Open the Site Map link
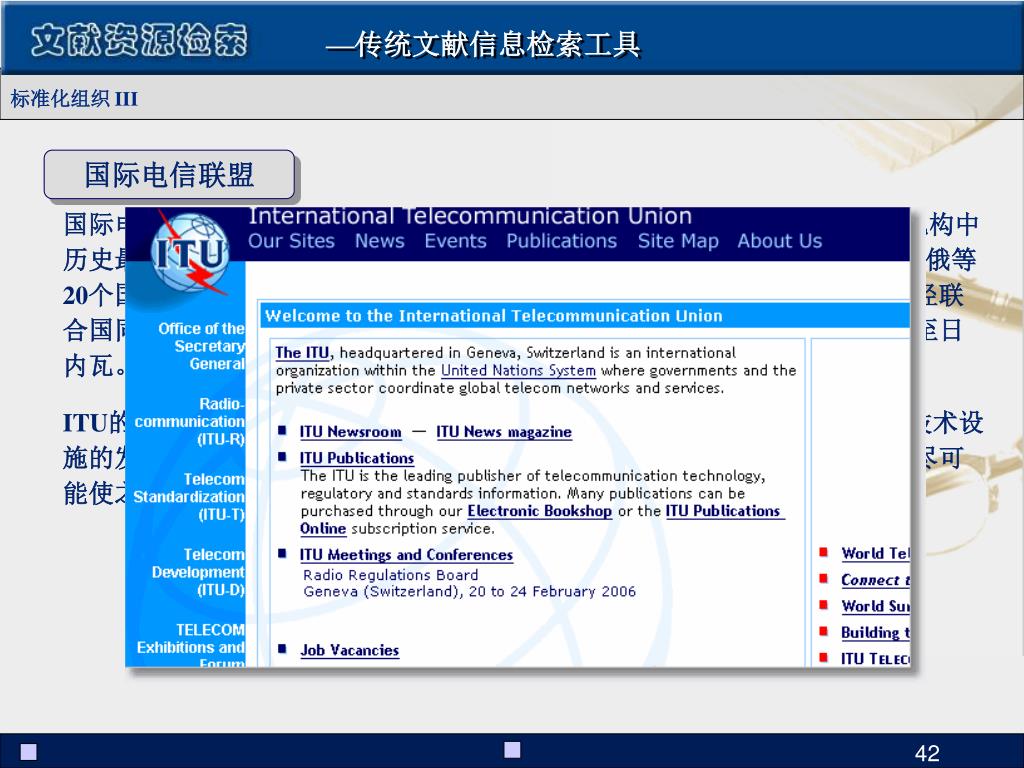The height and width of the screenshot is (768, 1024). (x=678, y=241)
